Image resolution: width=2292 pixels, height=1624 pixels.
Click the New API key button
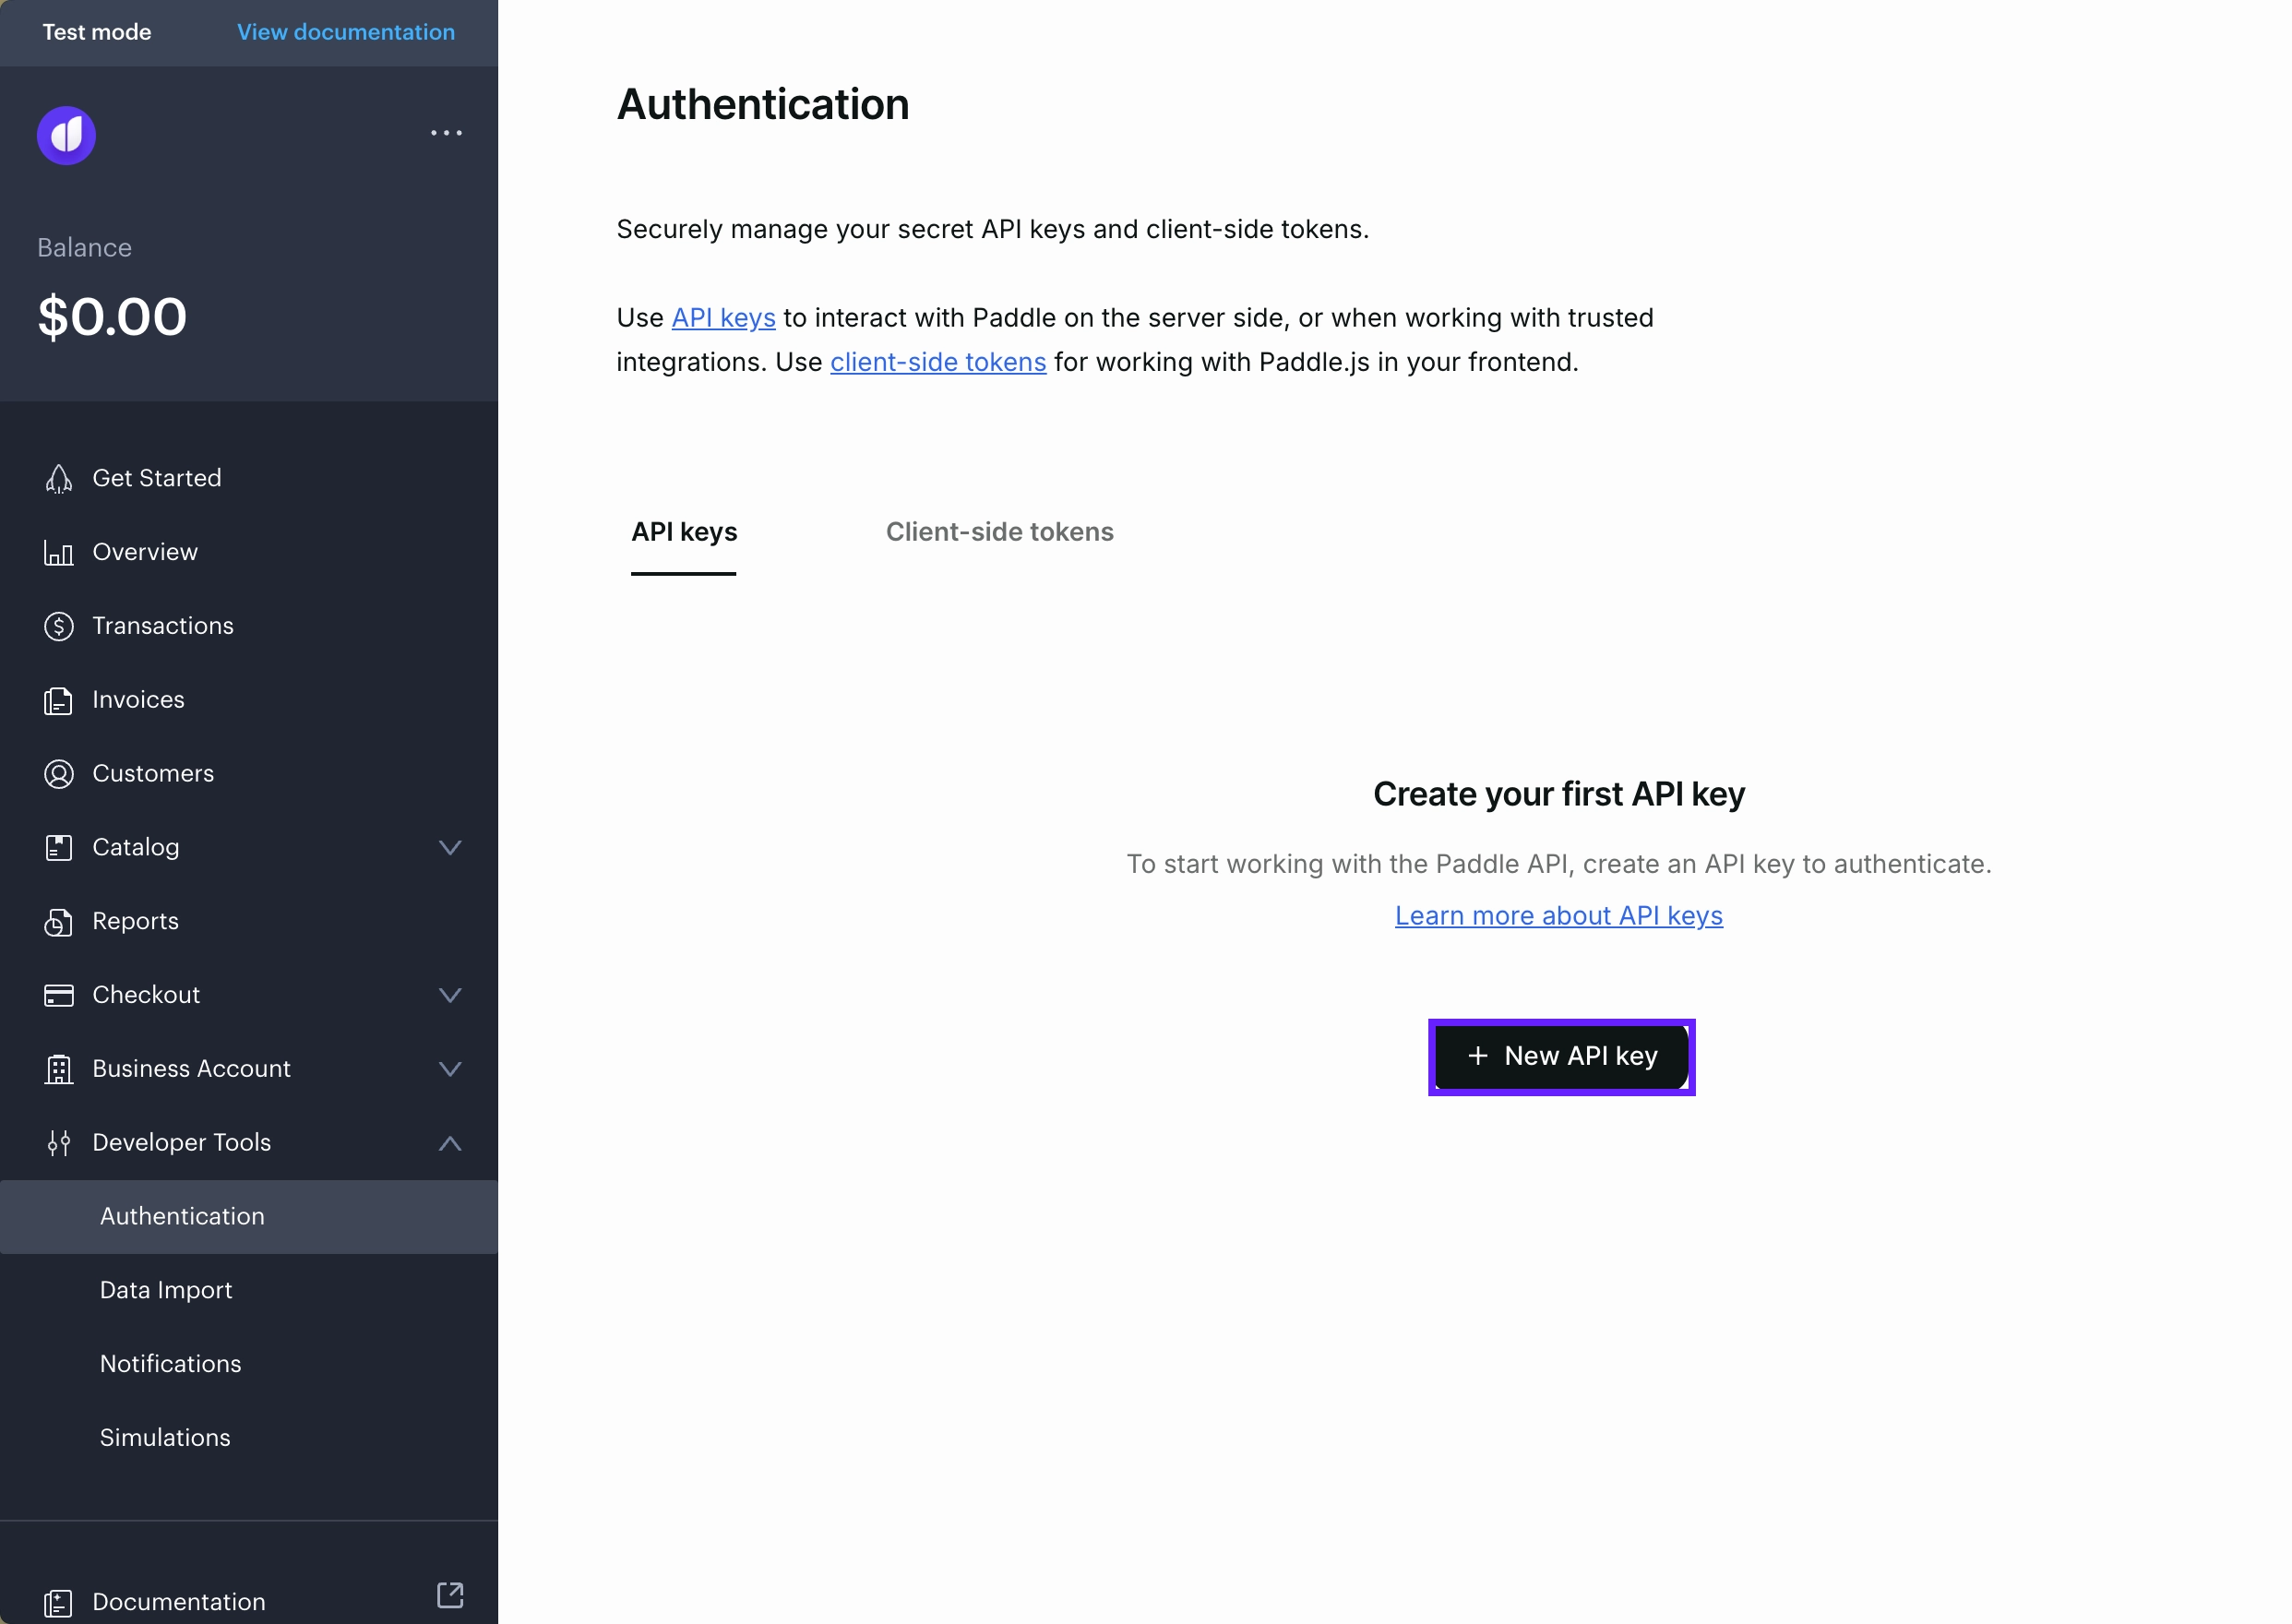tap(1560, 1056)
